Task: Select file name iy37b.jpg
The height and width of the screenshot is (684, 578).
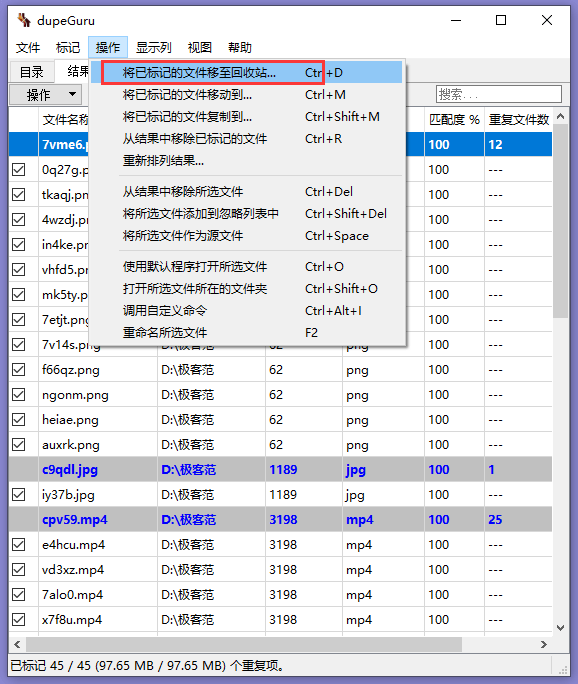Action: pos(68,495)
